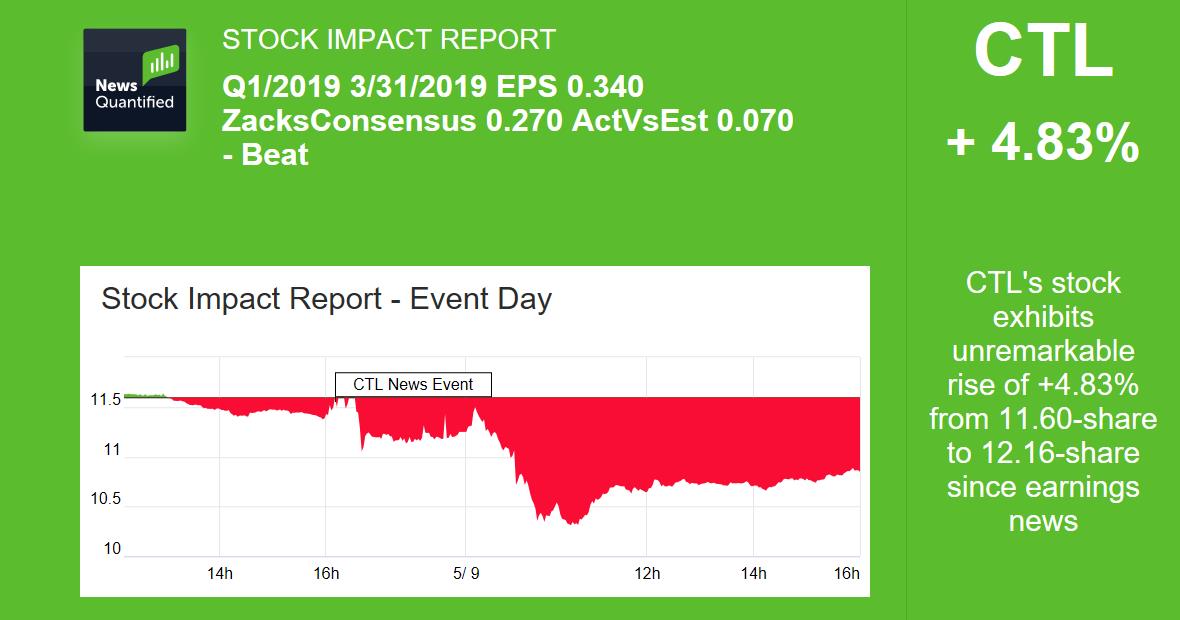This screenshot has width=1180, height=620.
Task: Click the first 14h x-axis label
Action: pos(220,574)
